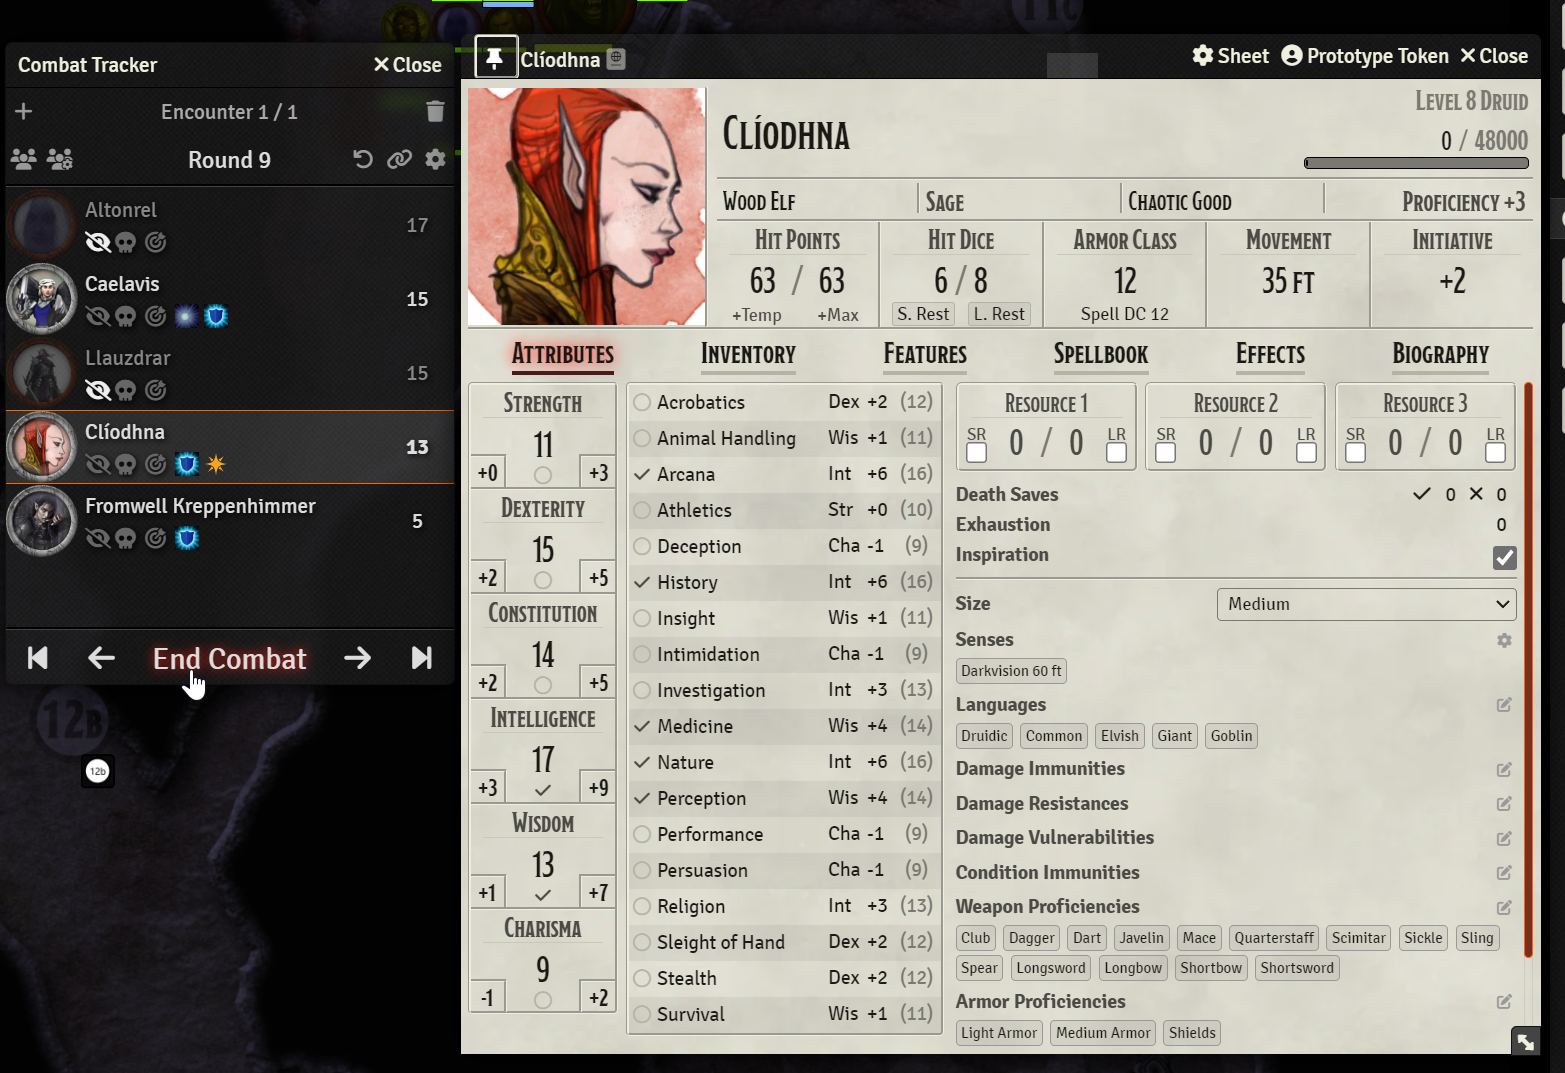The width and height of the screenshot is (1565, 1073).
Task: Open Sheet configuration in header
Action: [x=1230, y=56]
